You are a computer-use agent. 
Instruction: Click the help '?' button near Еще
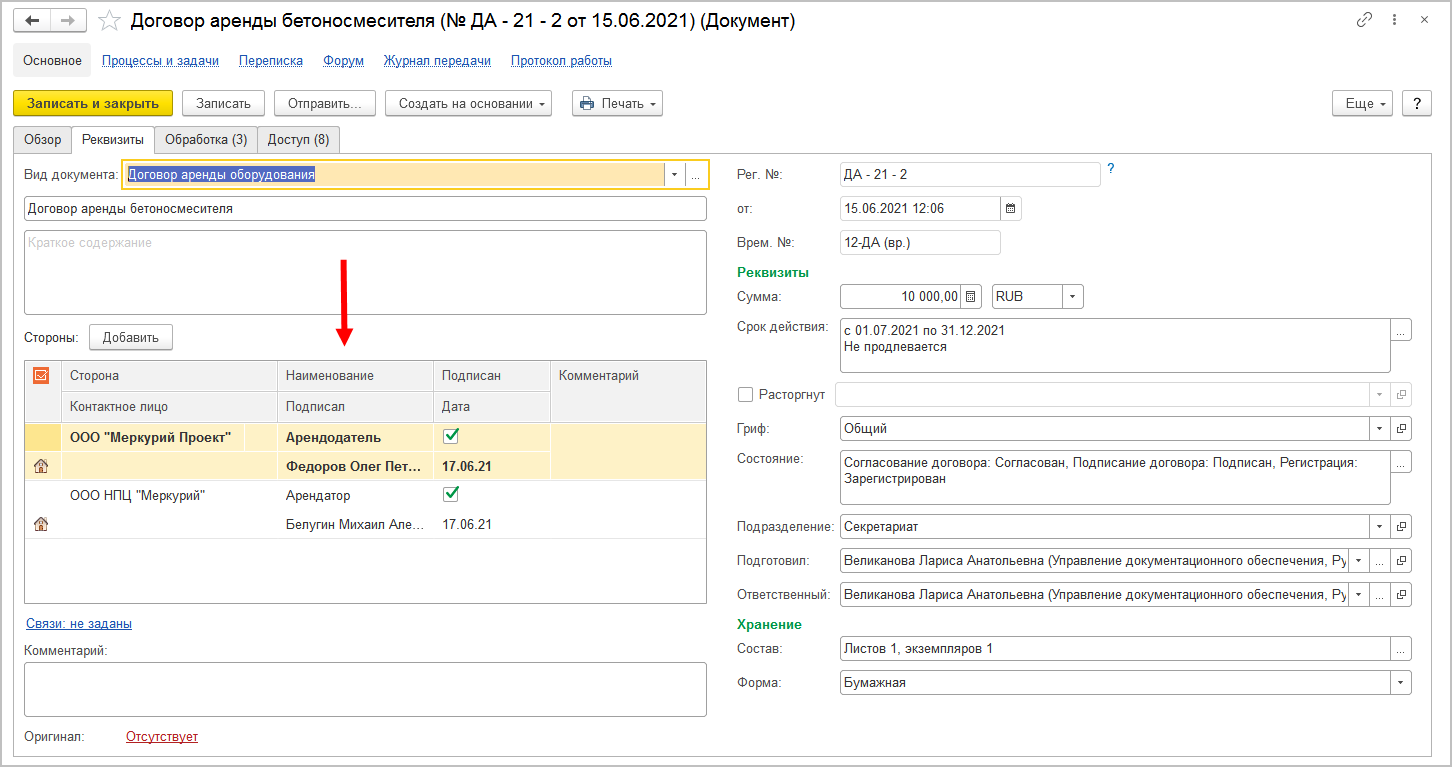[x=1416, y=103]
